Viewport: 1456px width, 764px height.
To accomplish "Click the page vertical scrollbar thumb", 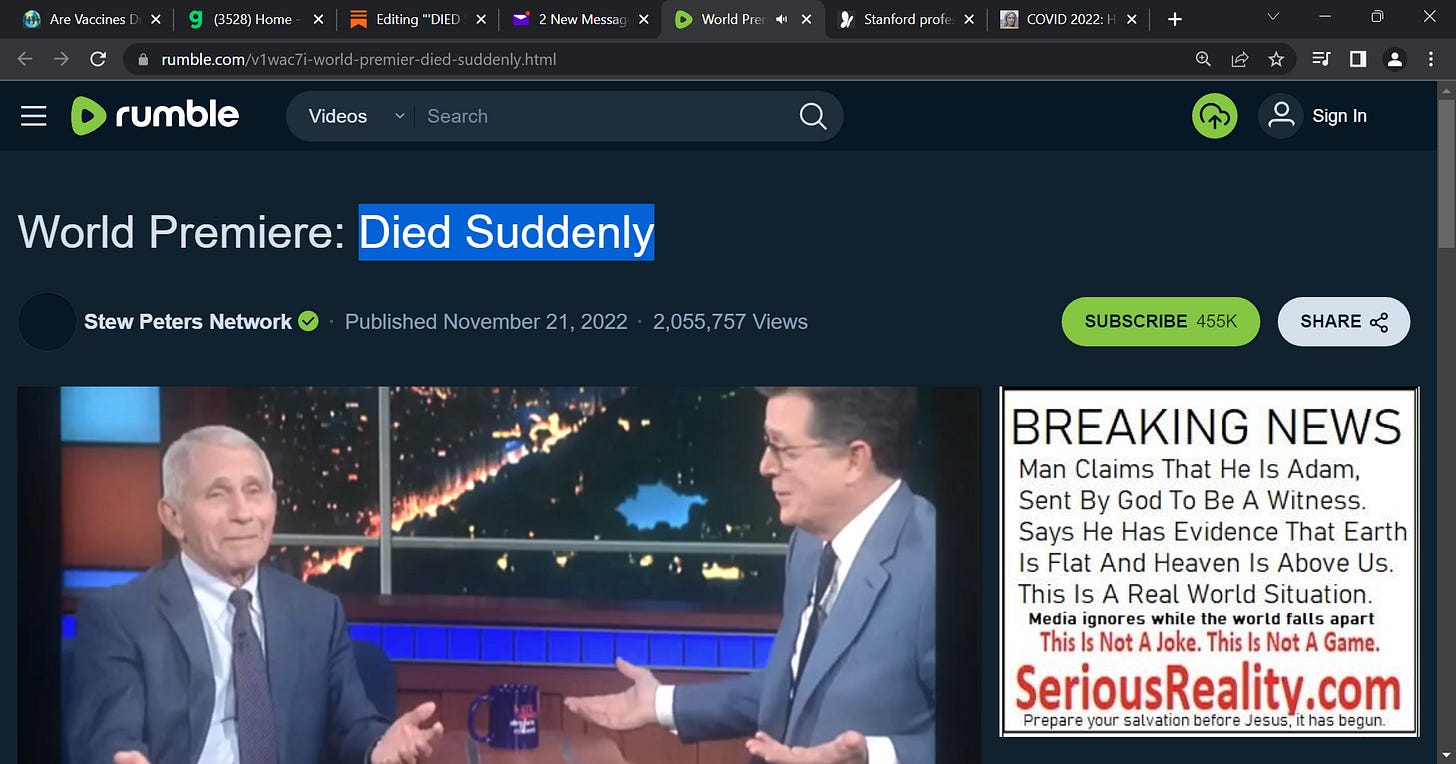I will click(x=1446, y=172).
